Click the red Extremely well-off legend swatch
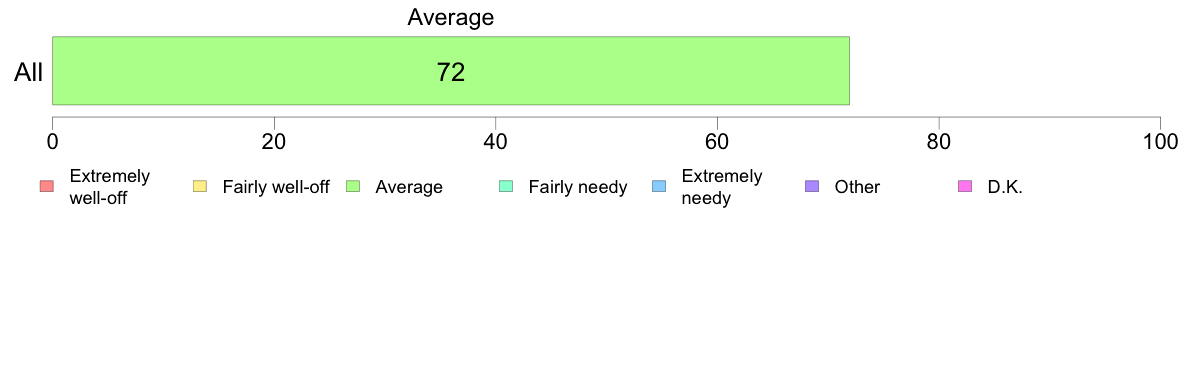Viewport: 1188px width, 368px height. tap(47, 187)
